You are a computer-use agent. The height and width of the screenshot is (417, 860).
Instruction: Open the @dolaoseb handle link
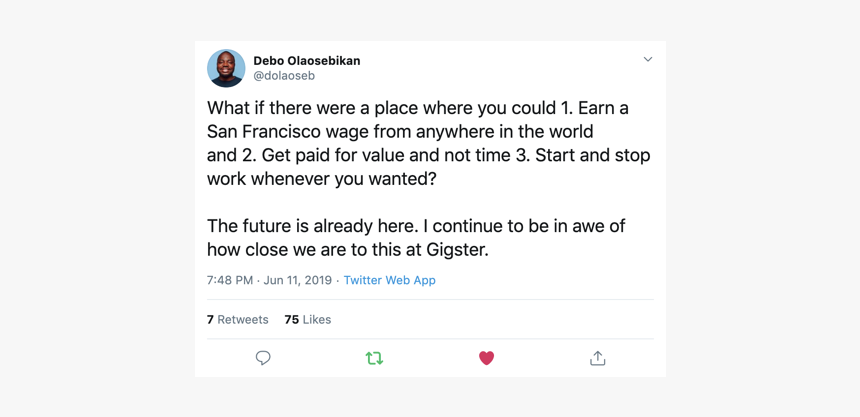coord(284,76)
